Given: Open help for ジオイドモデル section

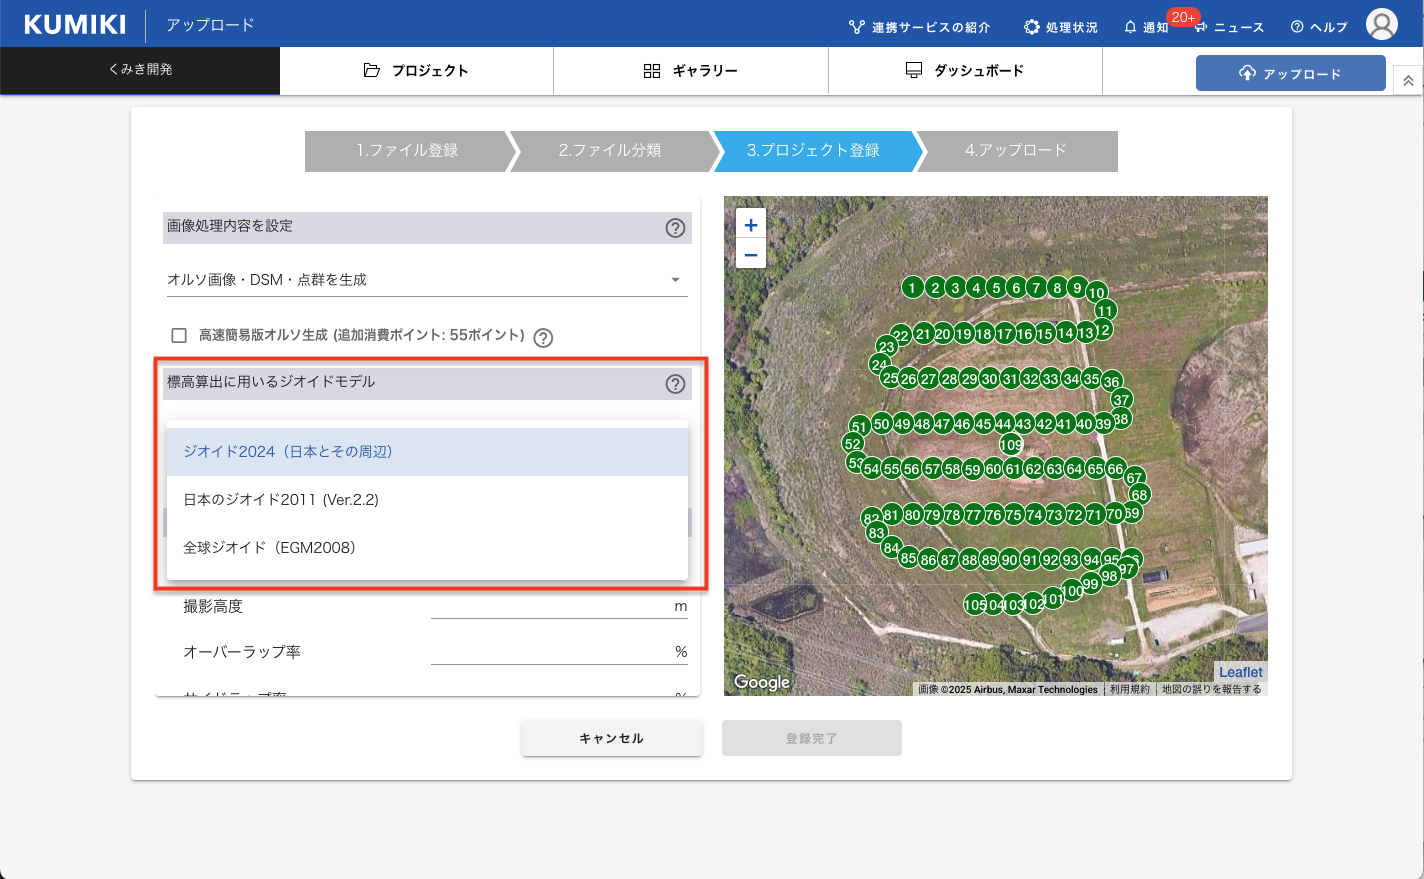Looking at the screenshot, I should 675,384.
